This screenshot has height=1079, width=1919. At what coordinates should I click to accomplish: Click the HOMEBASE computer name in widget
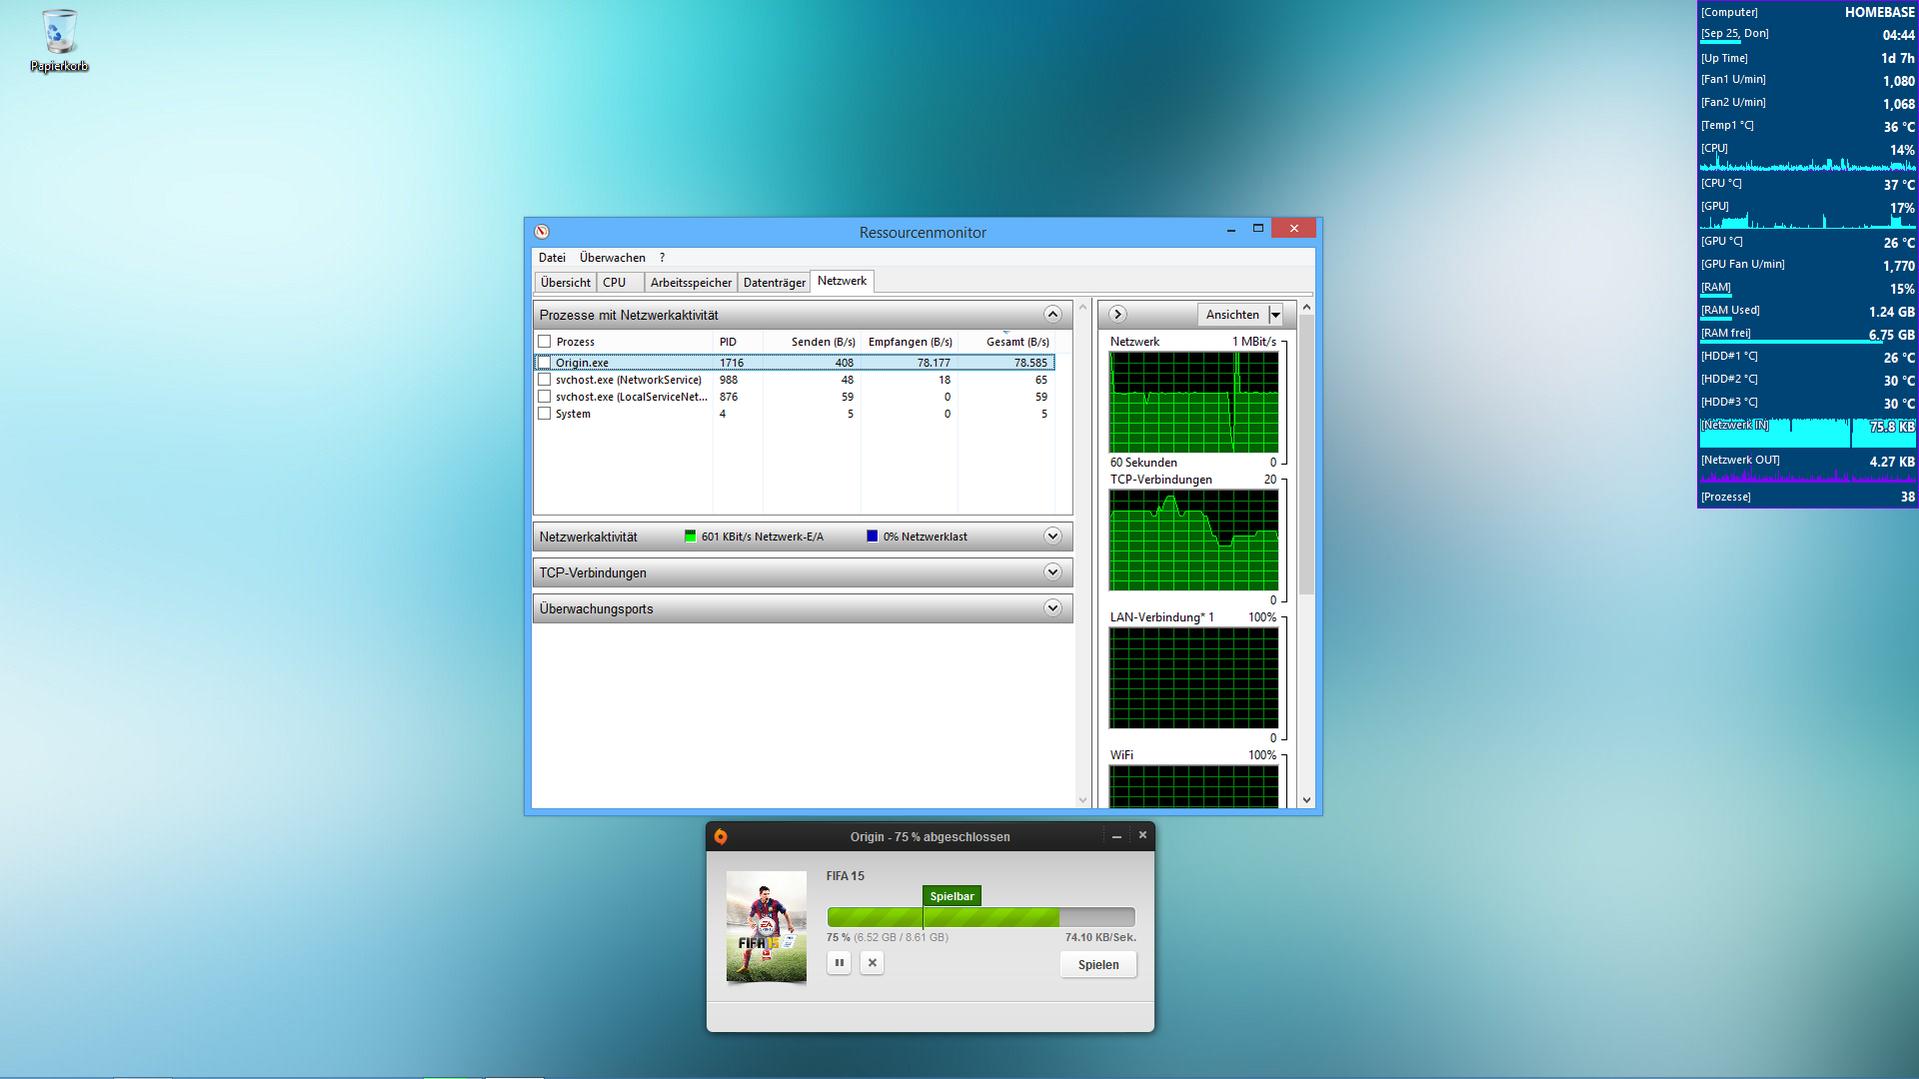[x=1880, y=13]
